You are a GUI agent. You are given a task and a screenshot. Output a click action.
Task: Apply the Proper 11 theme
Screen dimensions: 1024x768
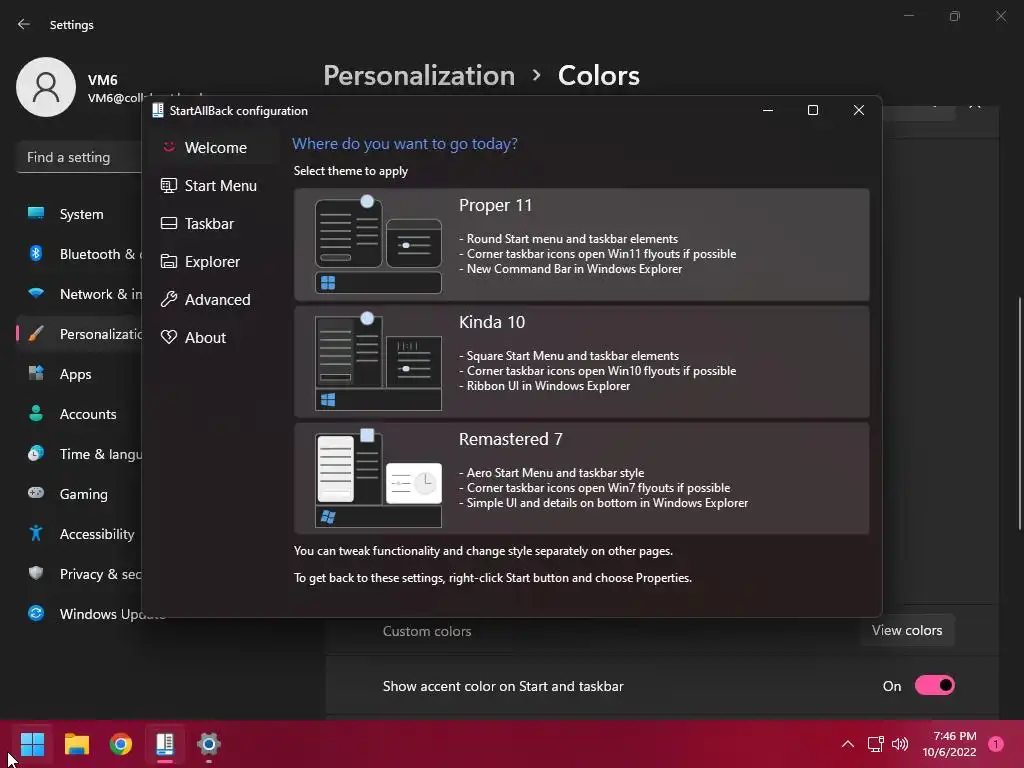pyautogui.click(x=581, y=244)
